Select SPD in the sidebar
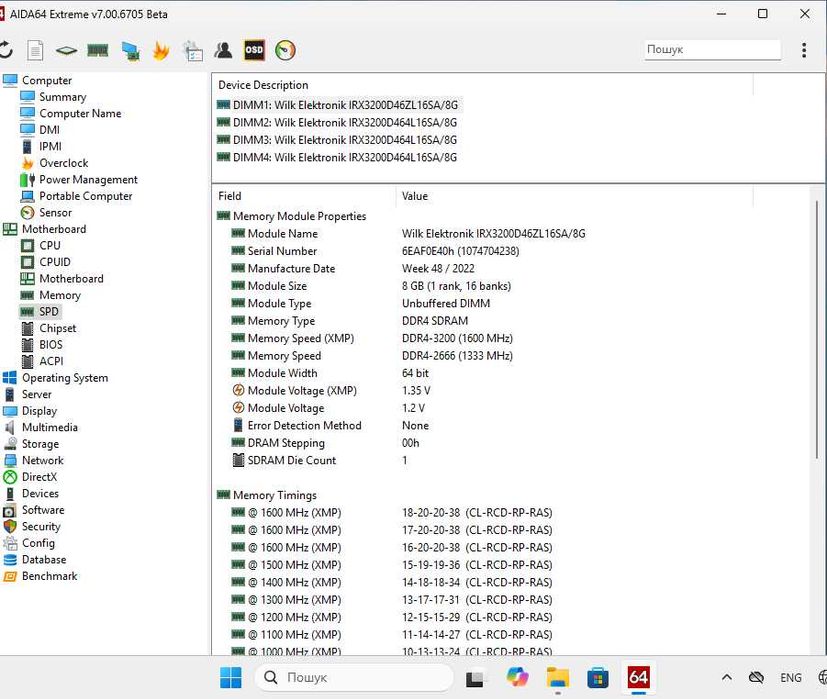 coord(49,312)
